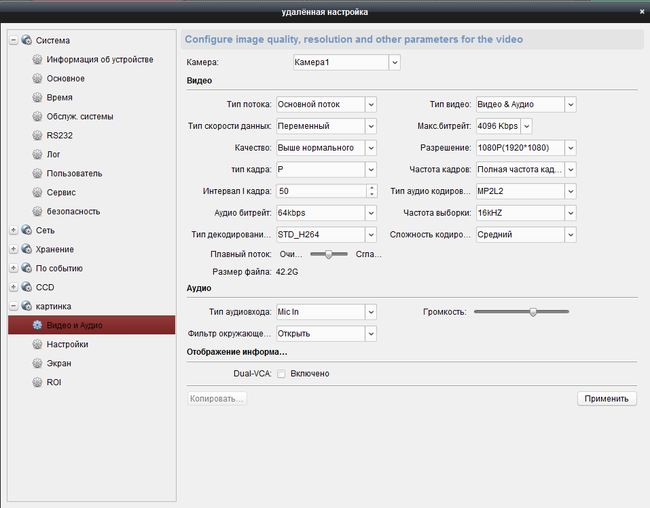The height and width of the screenshot is (508, 650).
Task: Open the Аудио битрейт dropdown
Action: pos(371,213)
